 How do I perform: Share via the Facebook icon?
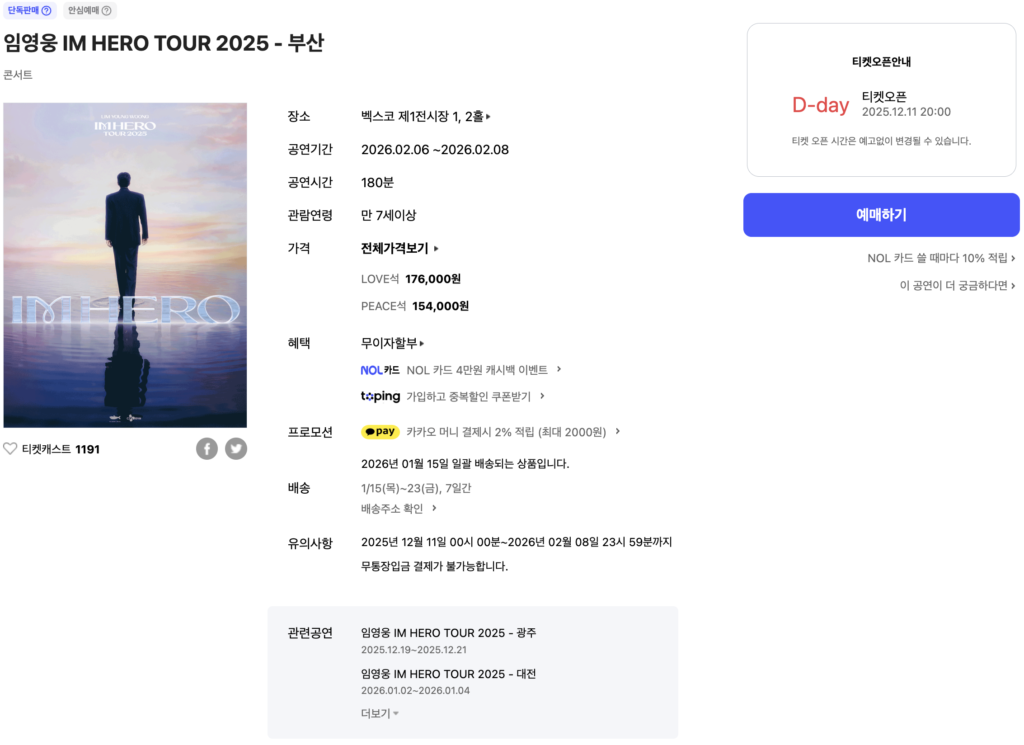[x=207, y=449]
